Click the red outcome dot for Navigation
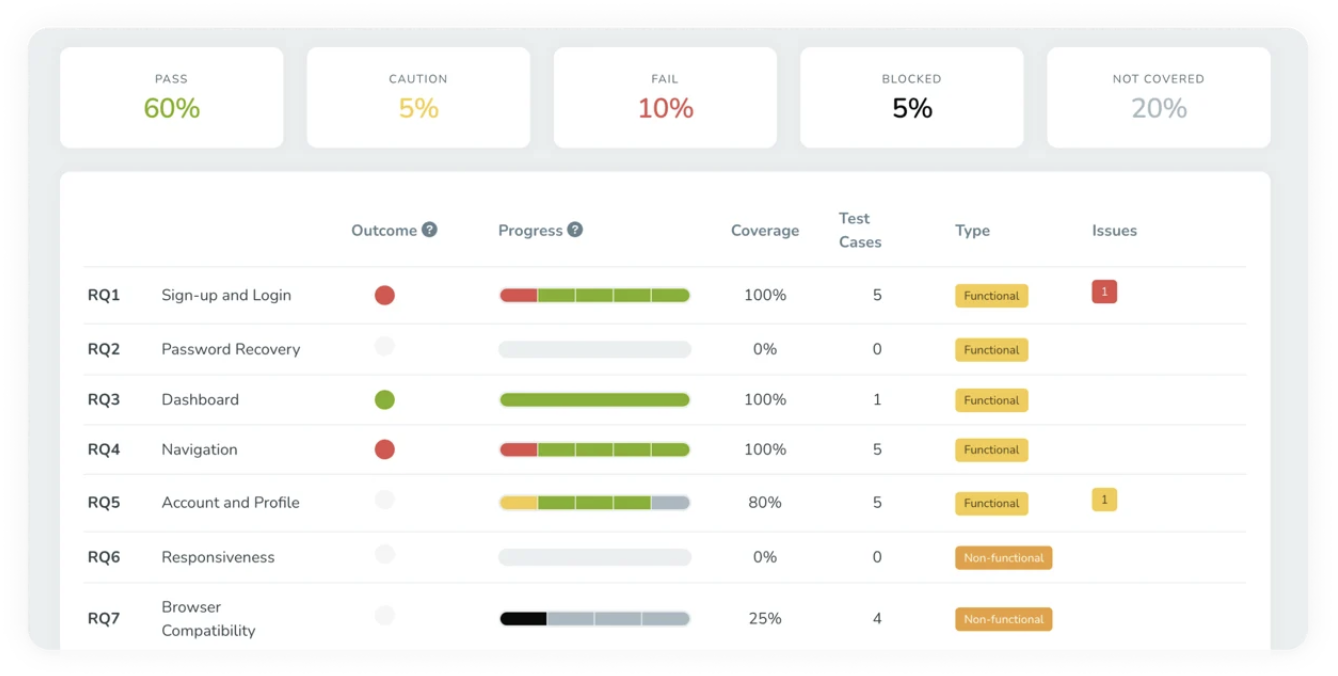 coord(384,450)
